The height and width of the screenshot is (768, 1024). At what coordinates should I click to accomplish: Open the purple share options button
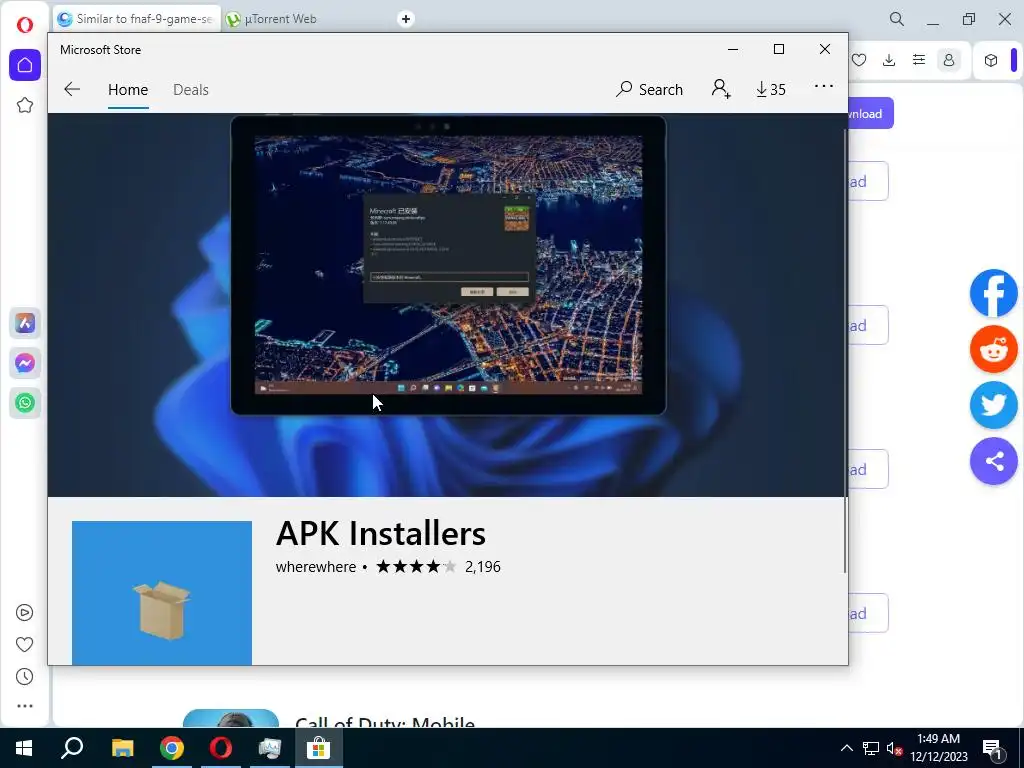click(993, 461)
